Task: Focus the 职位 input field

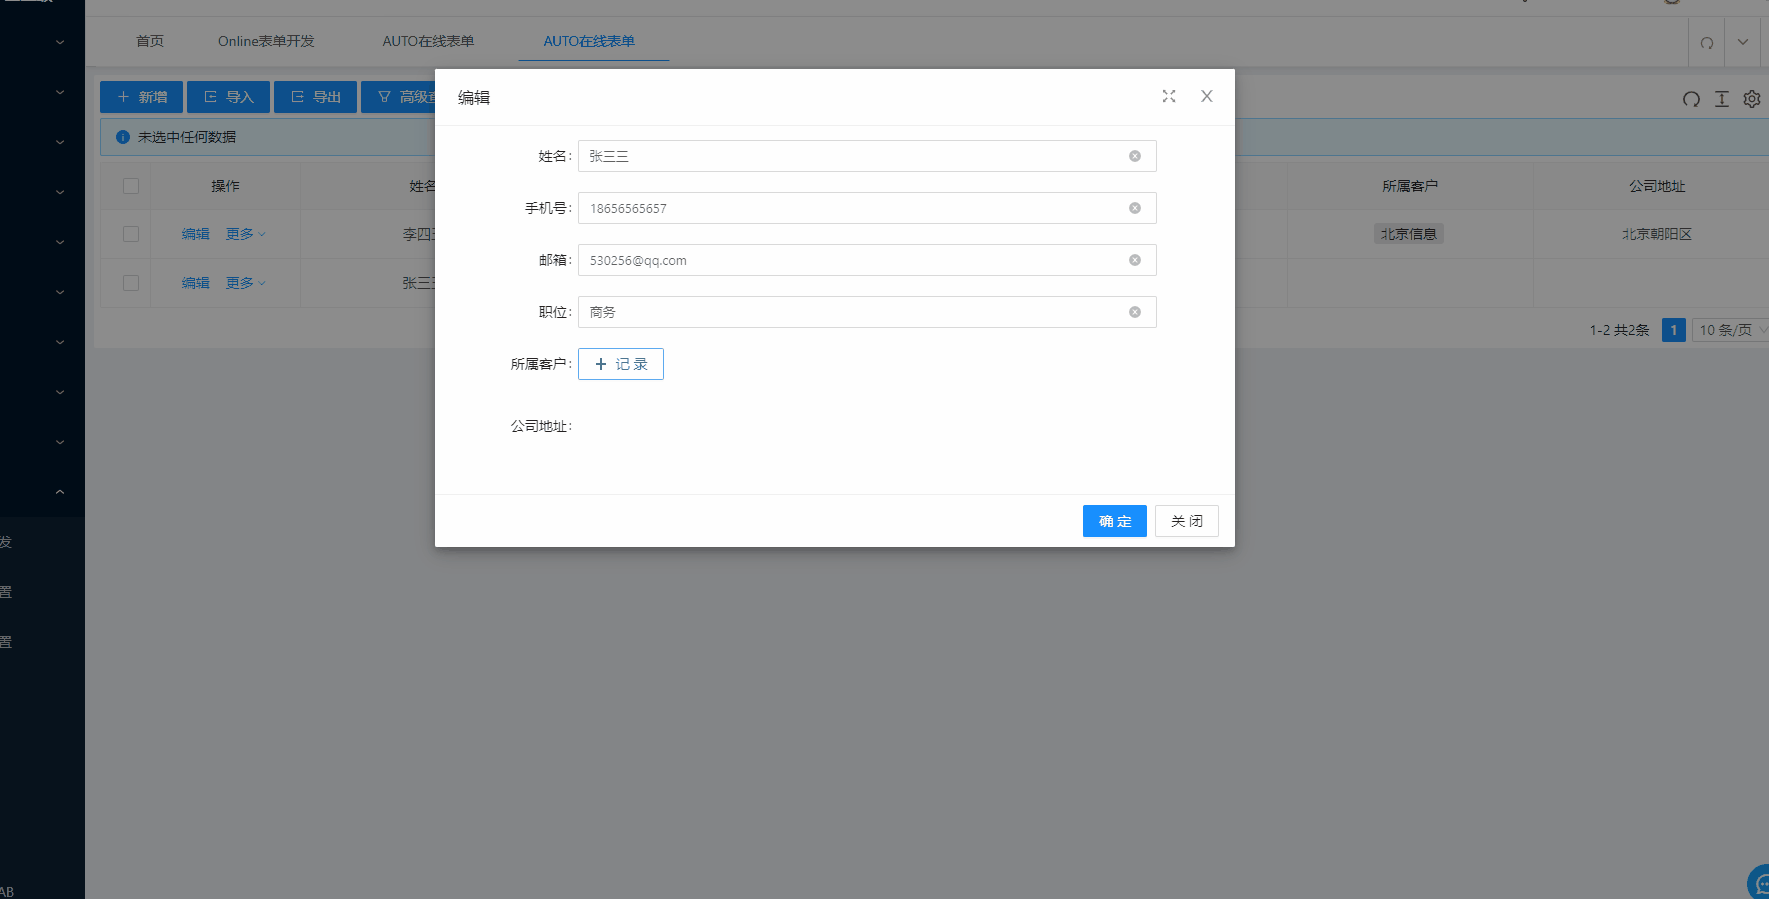Action: click(867, 312)
